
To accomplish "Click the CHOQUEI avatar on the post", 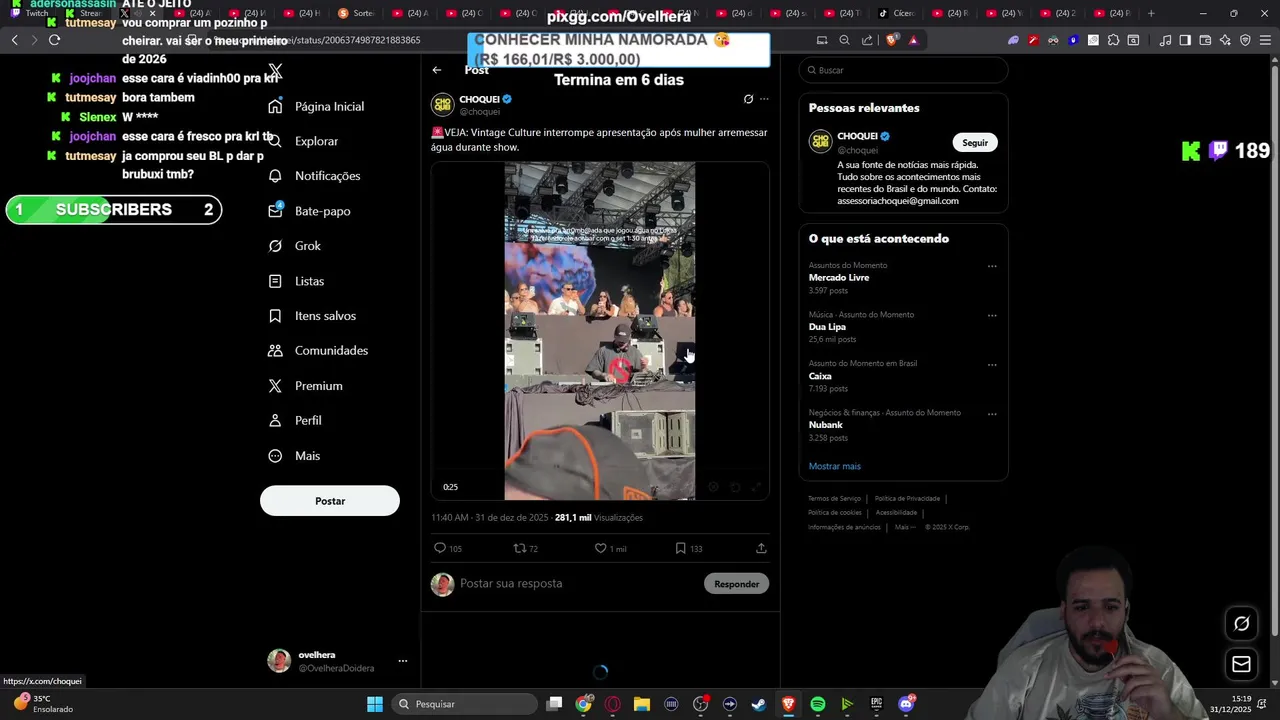I will coord(442,104).
